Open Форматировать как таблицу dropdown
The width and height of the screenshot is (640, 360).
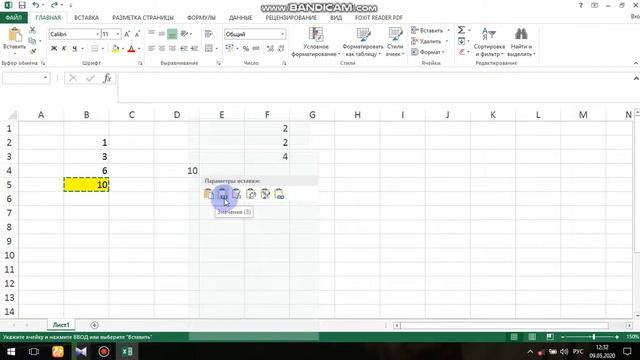click(x=362, y=42)
